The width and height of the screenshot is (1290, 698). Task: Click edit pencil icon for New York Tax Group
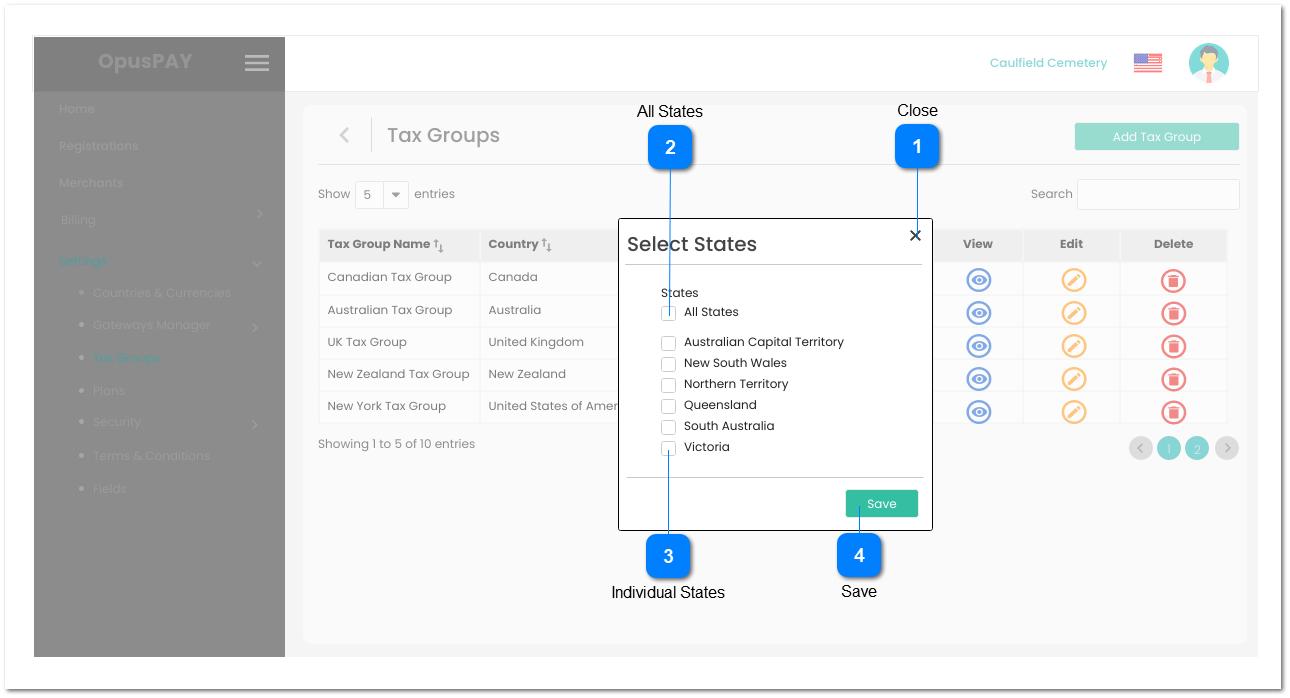(1073, 412)
